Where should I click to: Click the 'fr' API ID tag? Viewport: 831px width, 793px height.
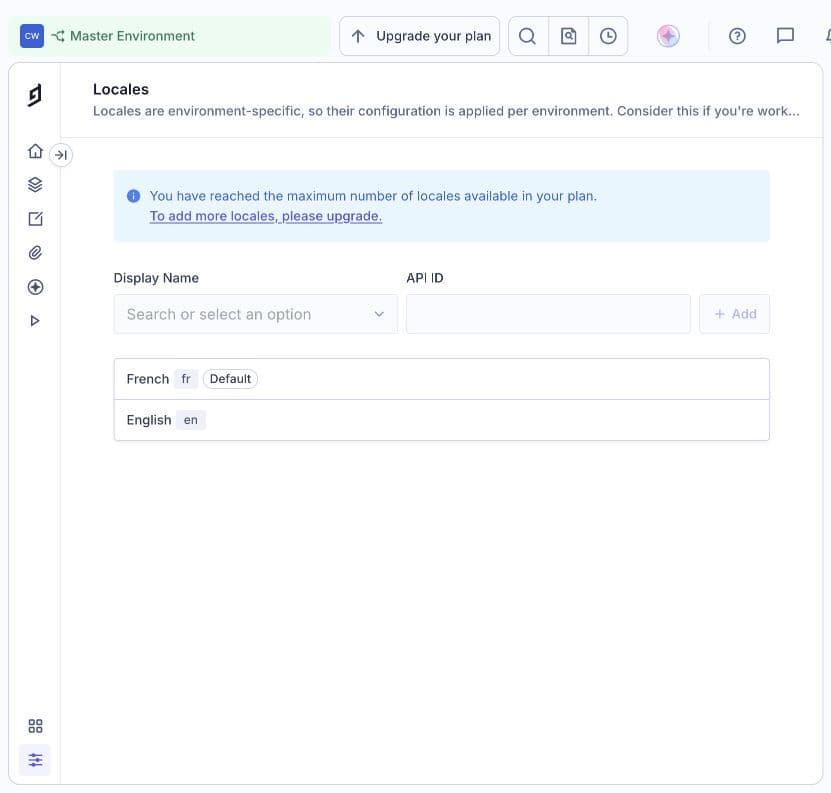[x=186, y=379]
